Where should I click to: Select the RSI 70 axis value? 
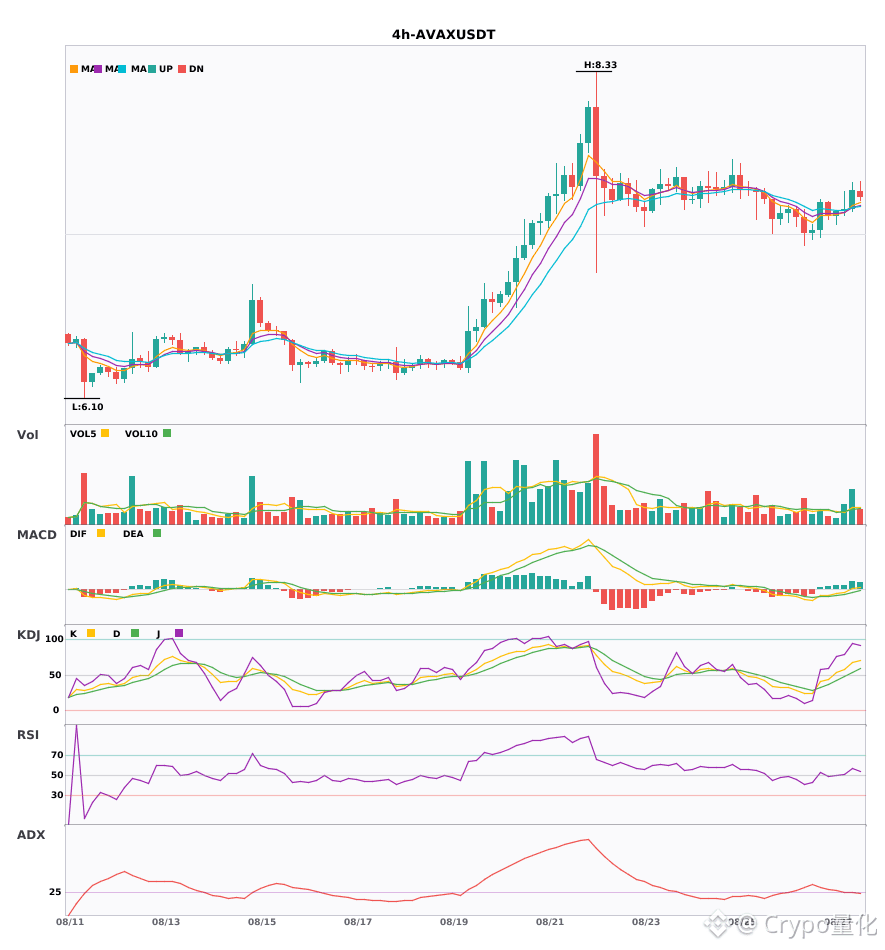point(57,755)
